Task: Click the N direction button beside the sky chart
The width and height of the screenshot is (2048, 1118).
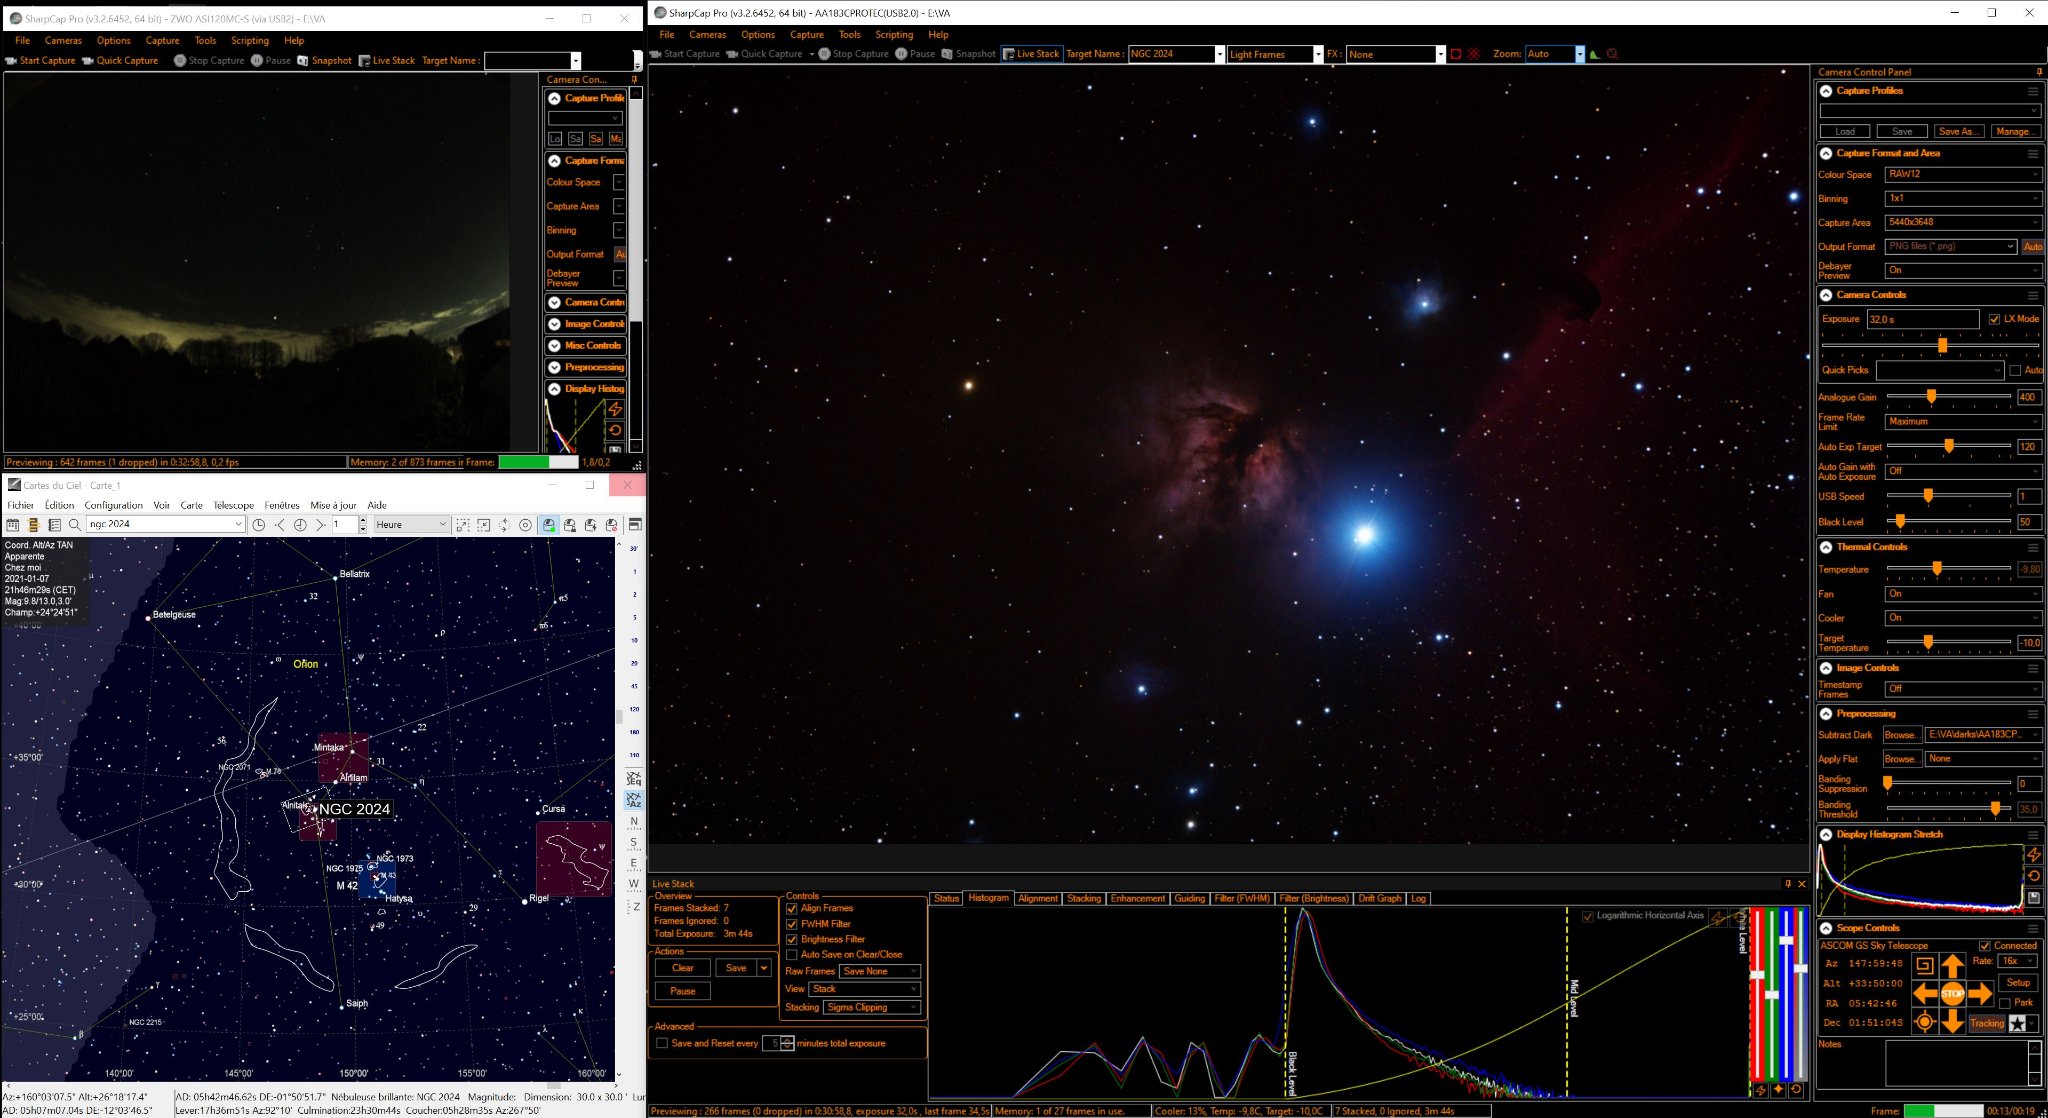Action: [633, 822]
